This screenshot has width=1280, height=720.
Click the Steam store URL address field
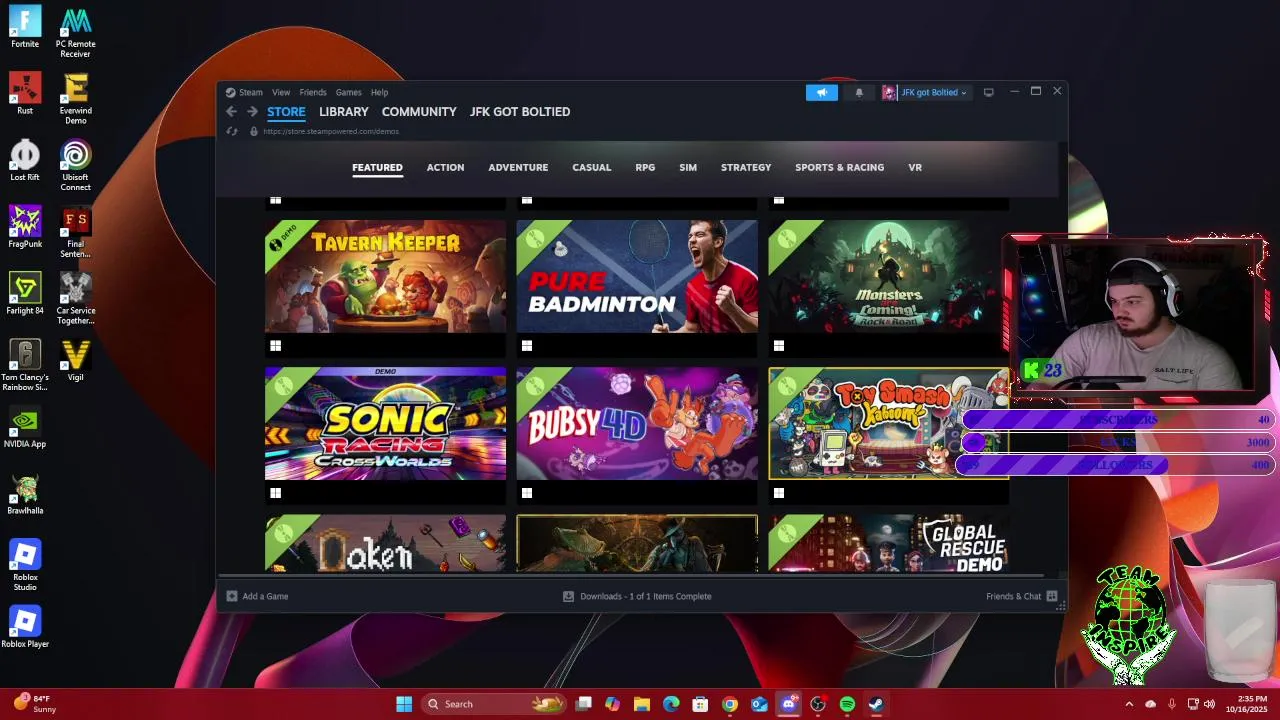click(x=331, y=131)
